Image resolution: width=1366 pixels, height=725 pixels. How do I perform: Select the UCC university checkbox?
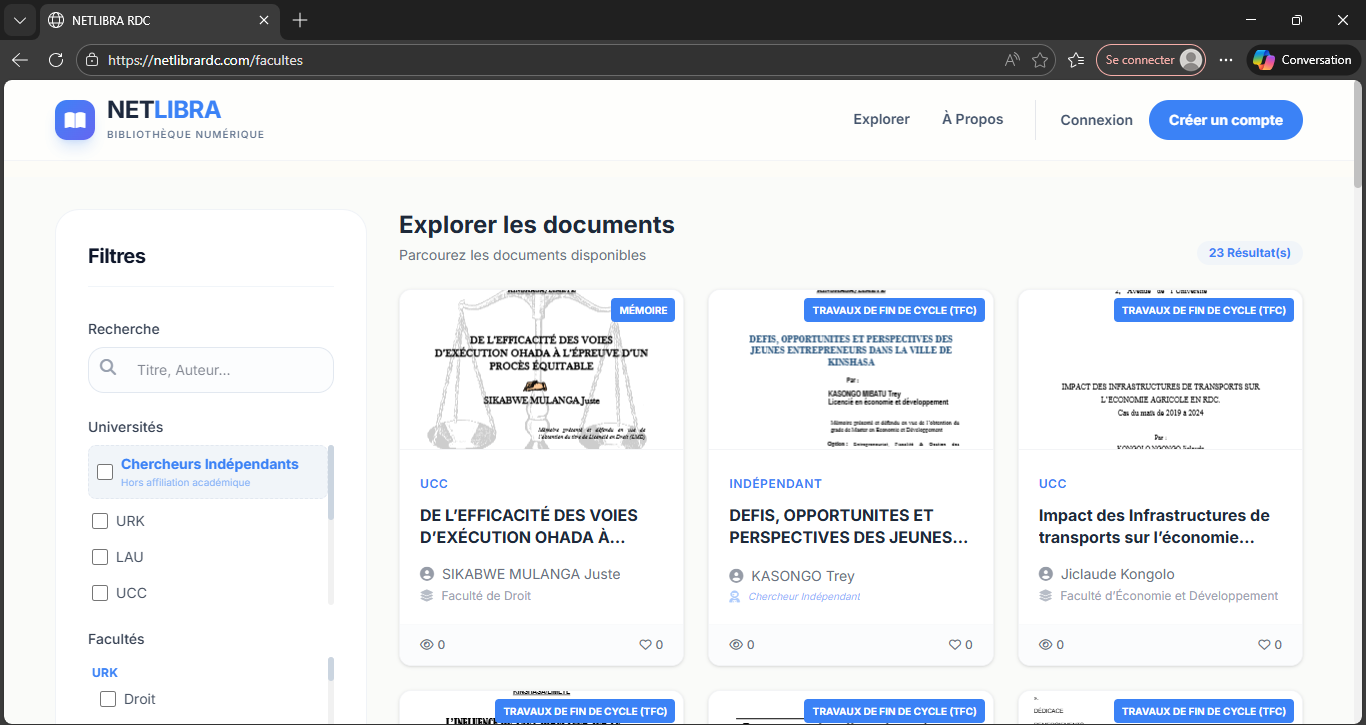coord(100,593)
